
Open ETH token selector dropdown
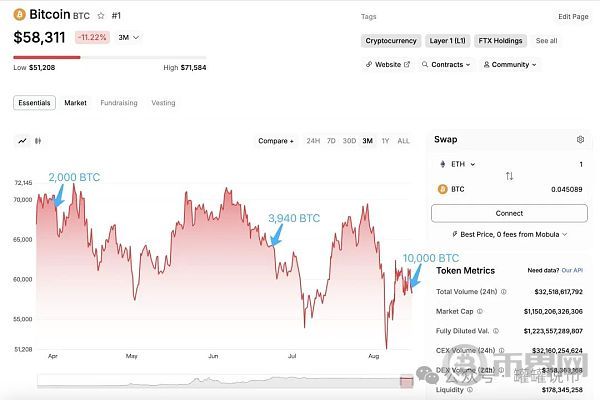tap(458, 164)
